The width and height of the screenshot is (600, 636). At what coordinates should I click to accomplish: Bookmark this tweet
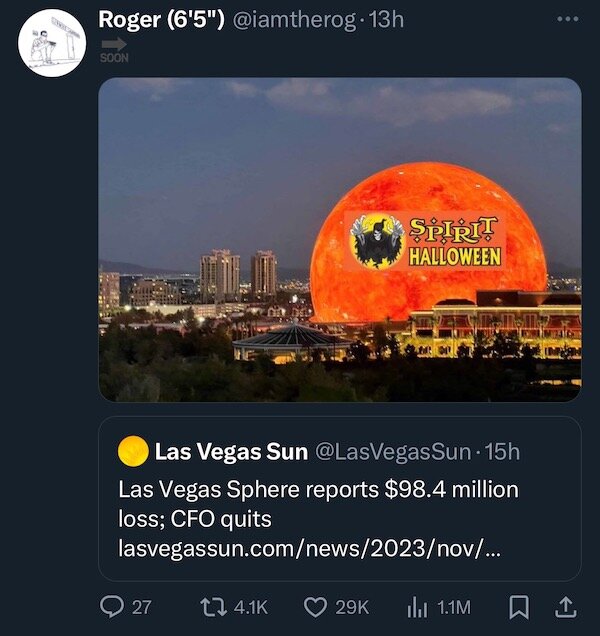[520, 606]
